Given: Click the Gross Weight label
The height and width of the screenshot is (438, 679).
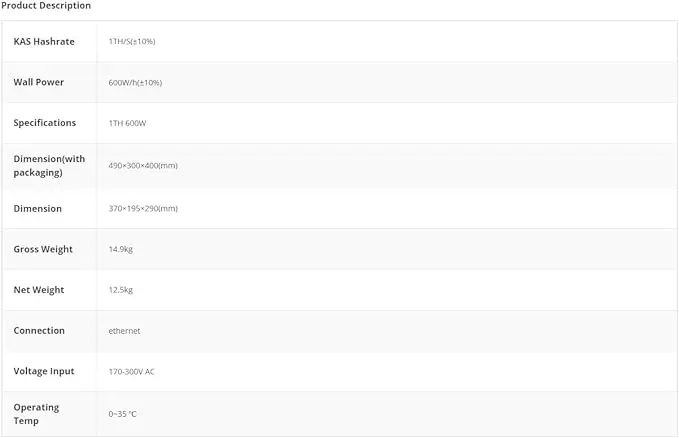Looking at the screenshot, I should [x=43, y=249].
